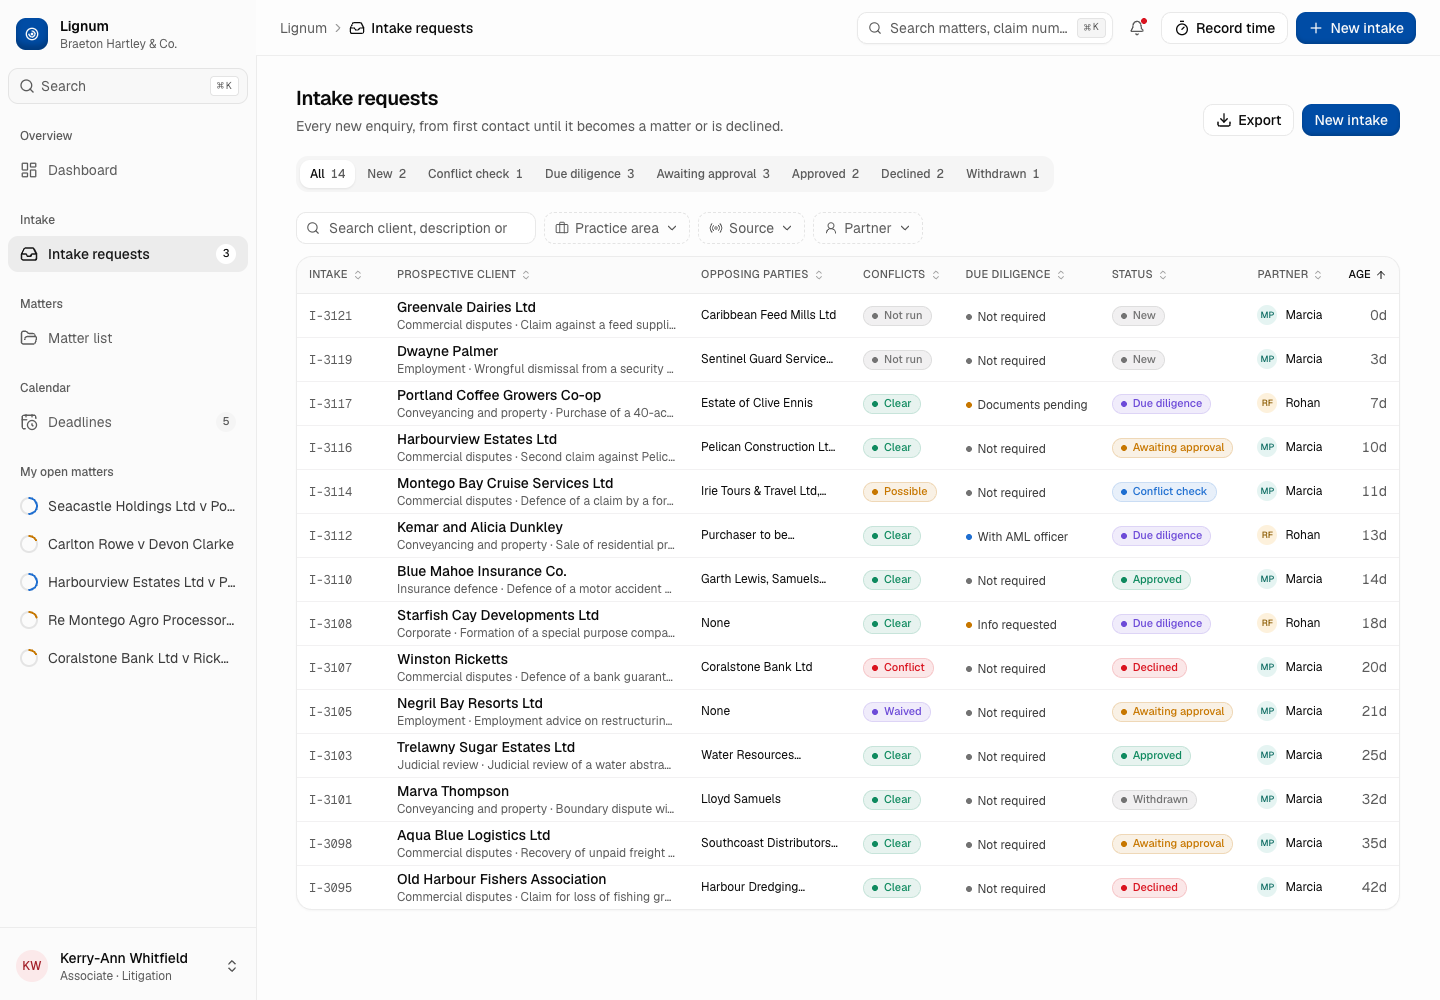Click the Possible badge for Montego Bay Cruise Services

pos(900,492)
